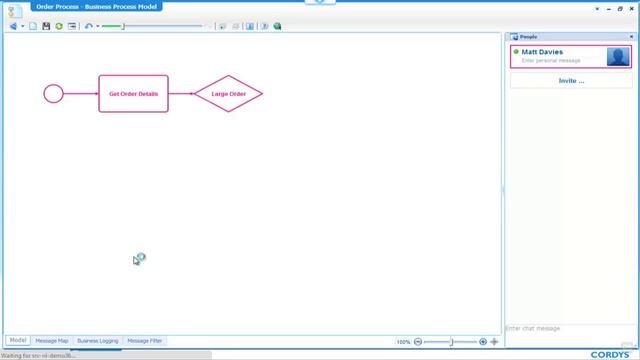Open the Message Filter tab
The image size is (640, 360).
pos(144,340)
